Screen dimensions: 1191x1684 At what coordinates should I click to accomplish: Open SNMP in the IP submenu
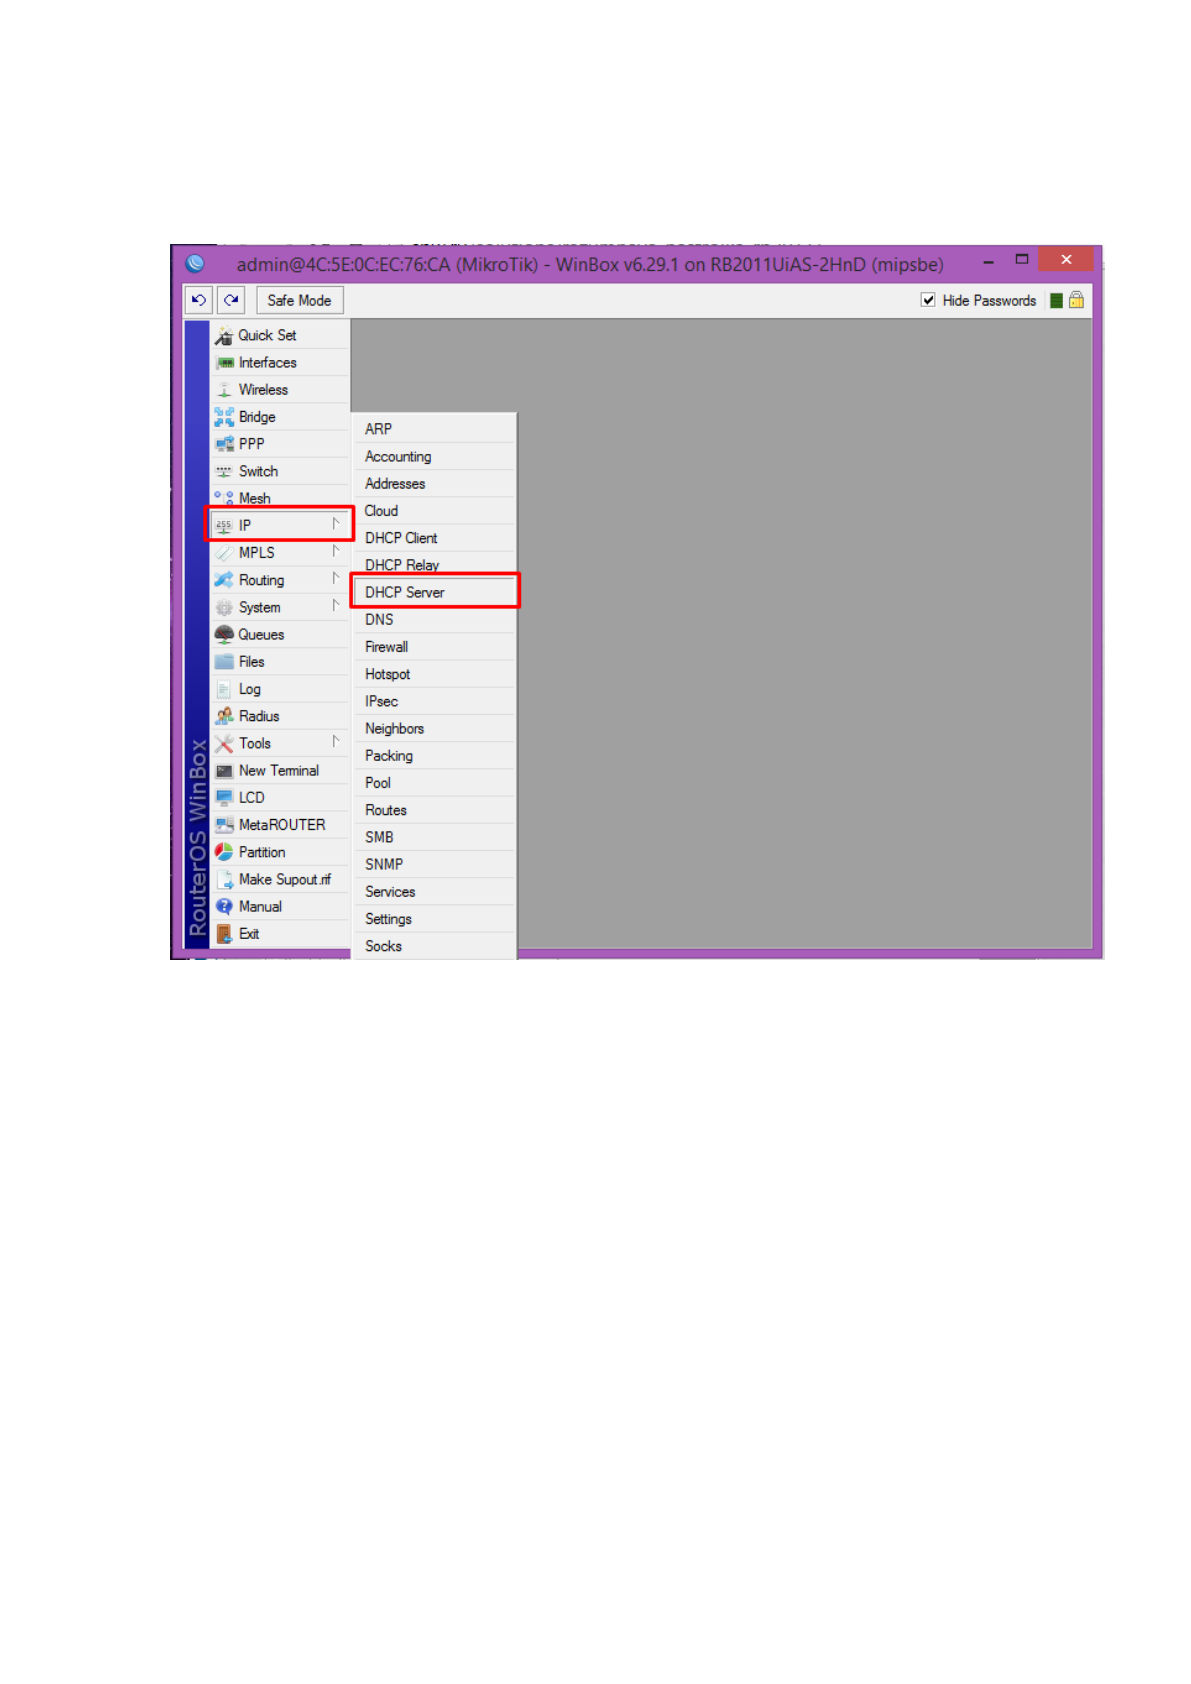pyautogui.click(x=434, y=865)
